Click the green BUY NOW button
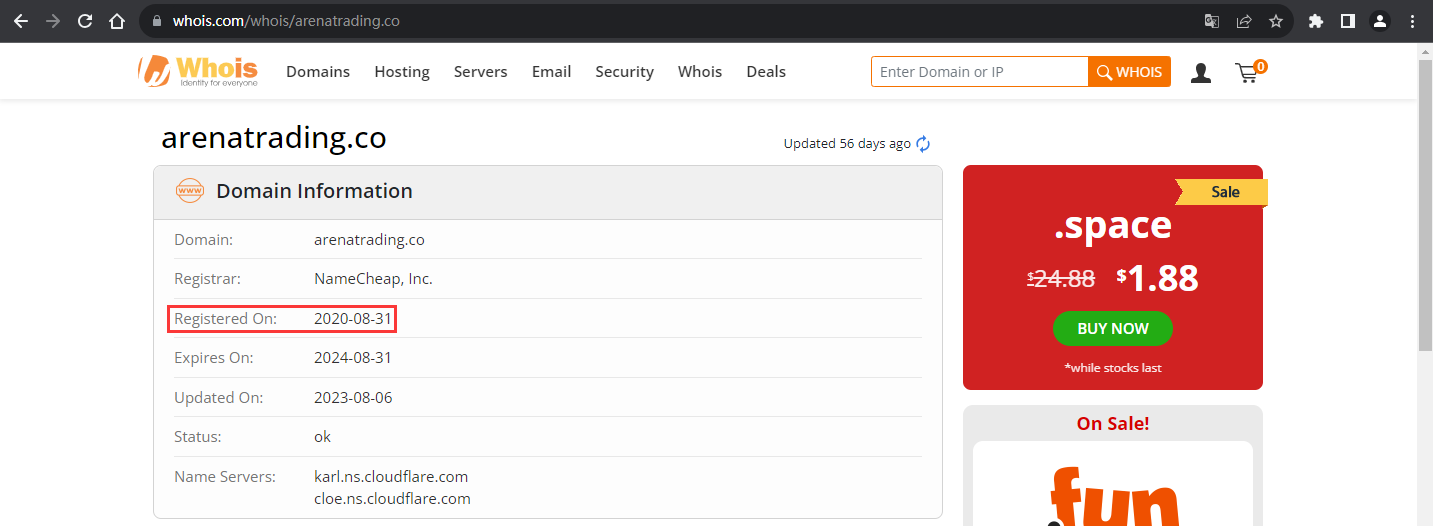This screenshot has width=1433, height=526. tap(1113, 328)
